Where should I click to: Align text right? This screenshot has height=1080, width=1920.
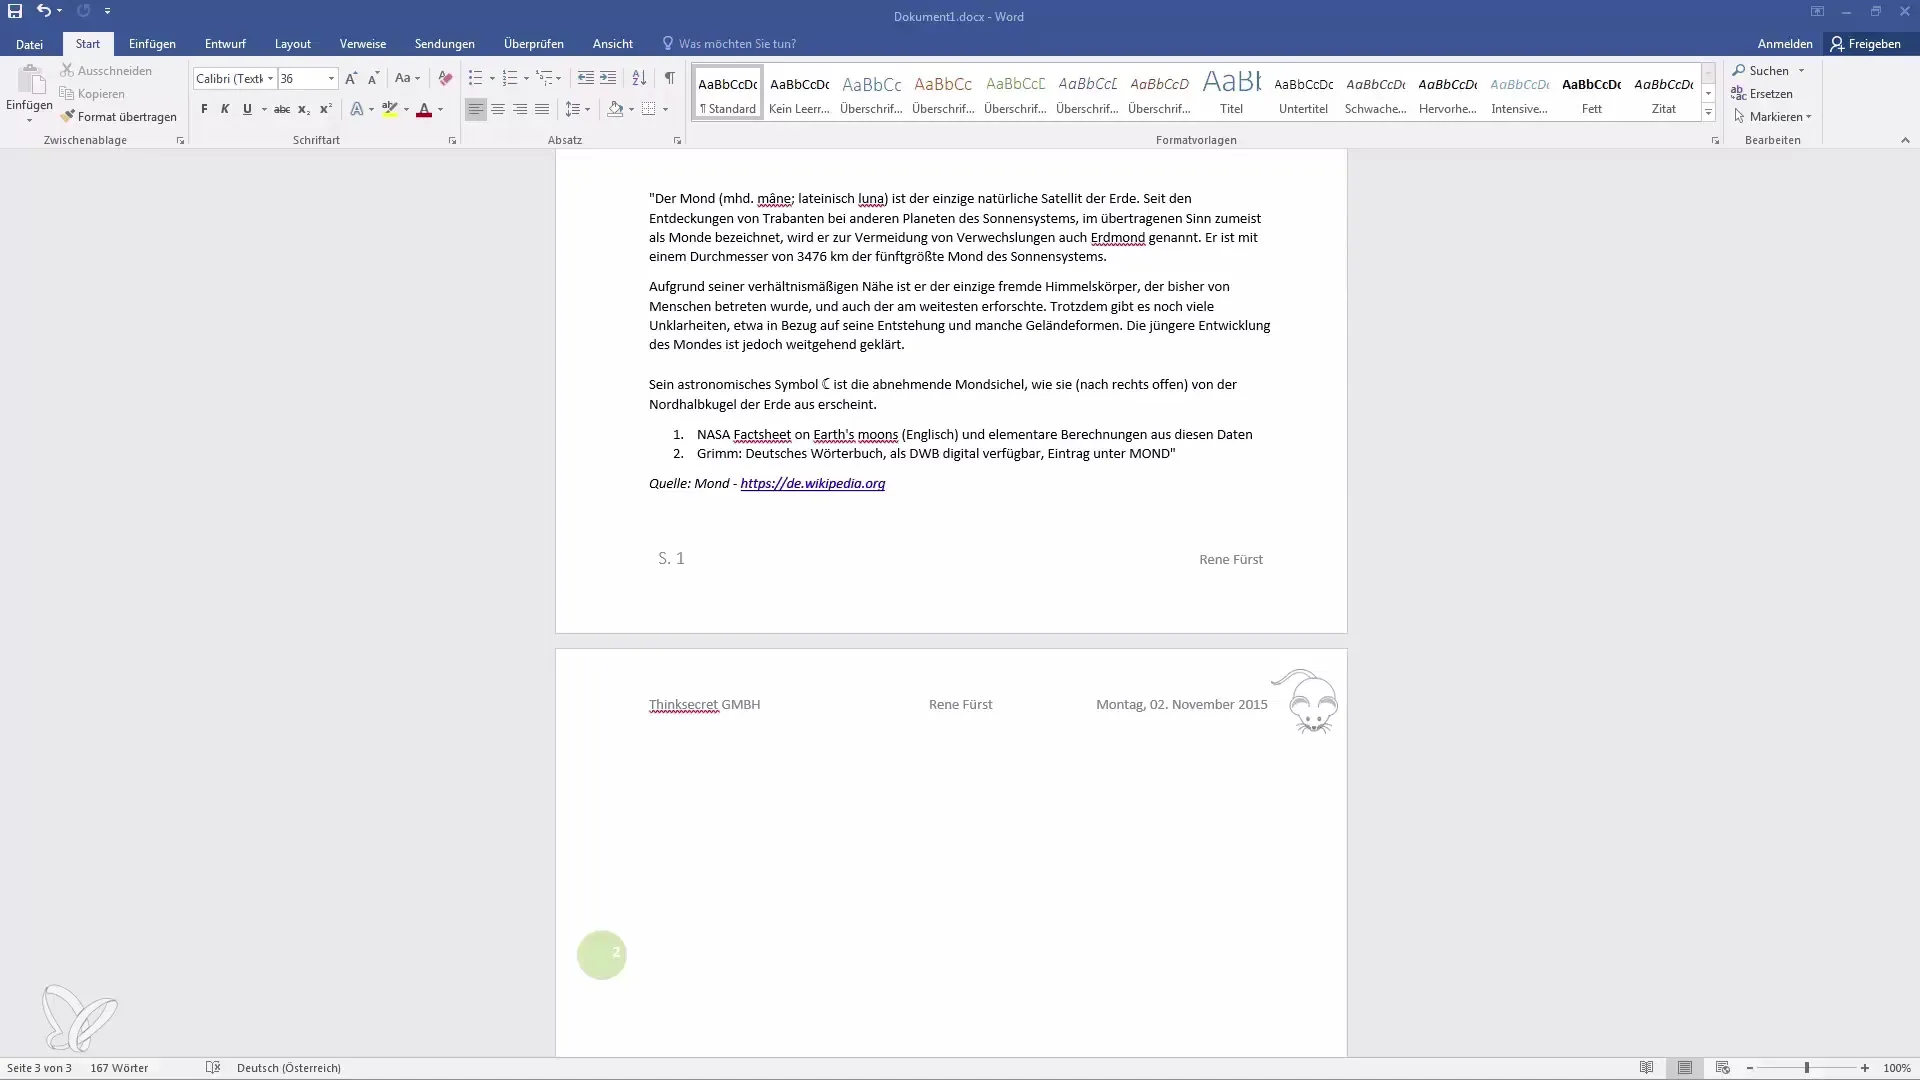[520, 109]
